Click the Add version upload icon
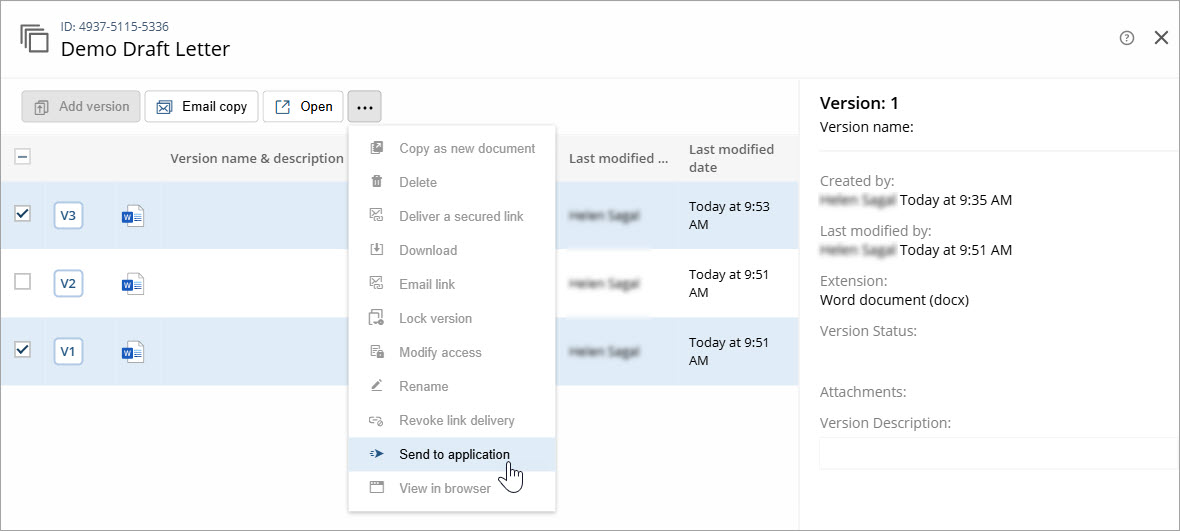The width and height of the screenshot is (1180, 531). click(41, 107)
